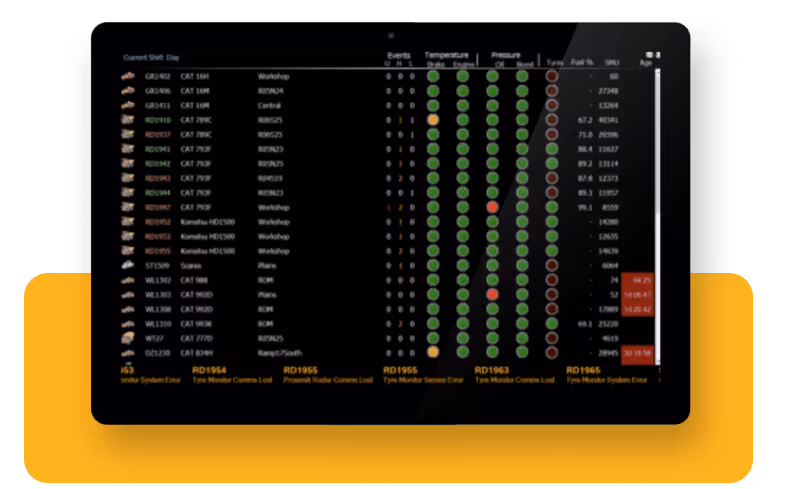
Task: Click the amber brake temperature indicator in DZ1220 row
Action: point(433,352)
